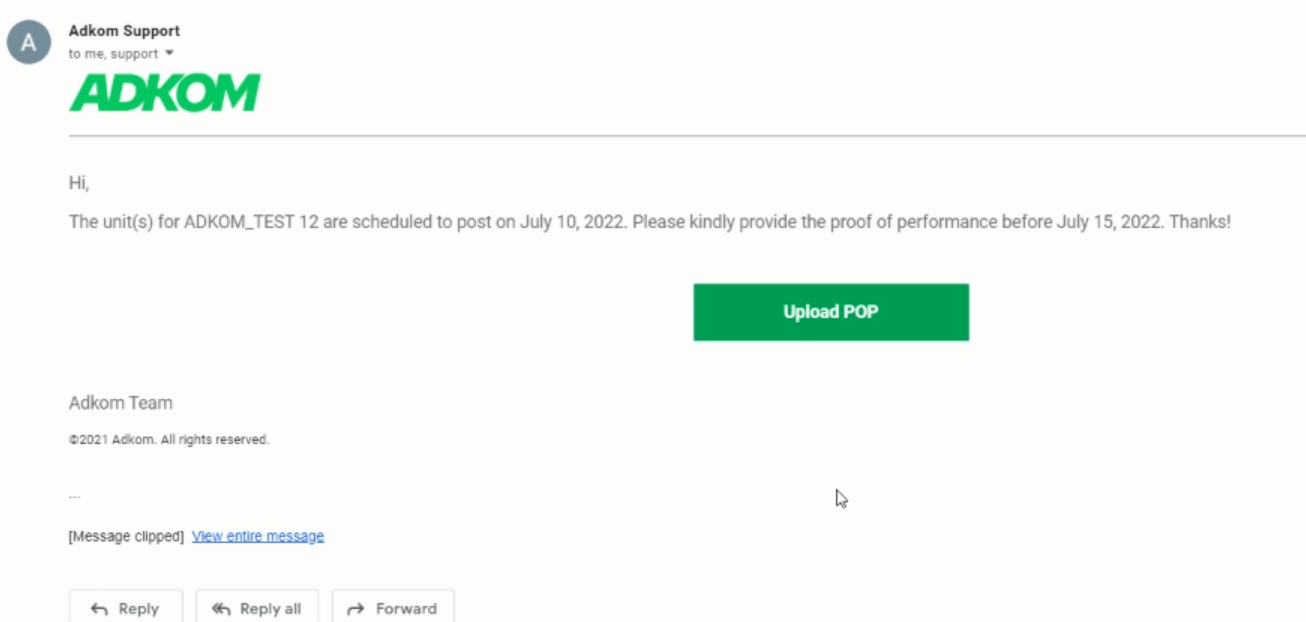Image resolution: width=1306 pixels, height=622 pixels.
Task: Click the Adkom Team signature text
Action: click(x=120, y=403)
